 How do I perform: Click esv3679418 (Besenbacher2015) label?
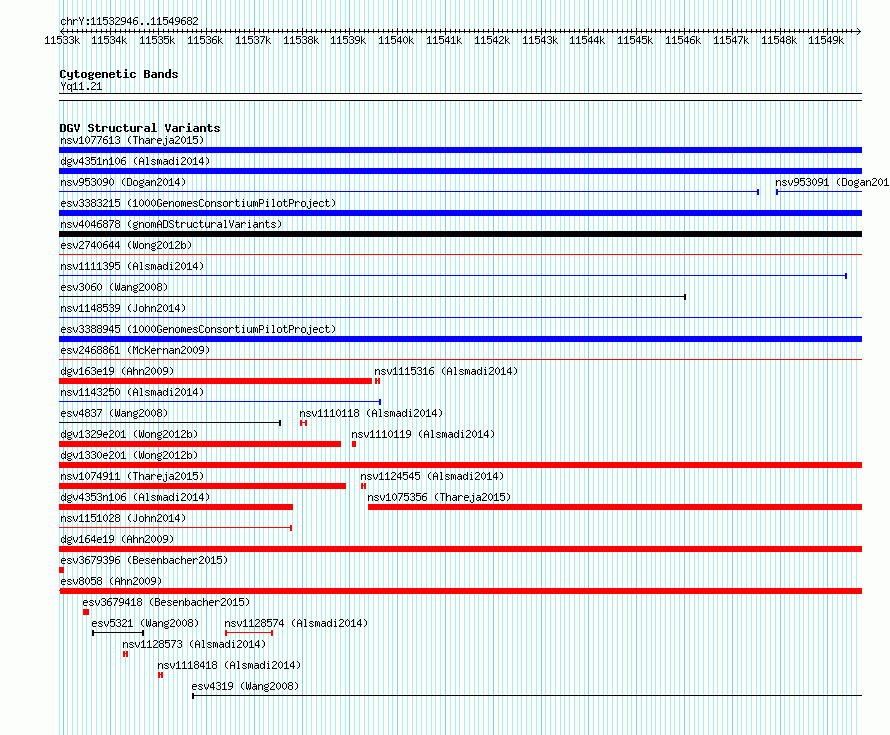[x=166, y=602]
